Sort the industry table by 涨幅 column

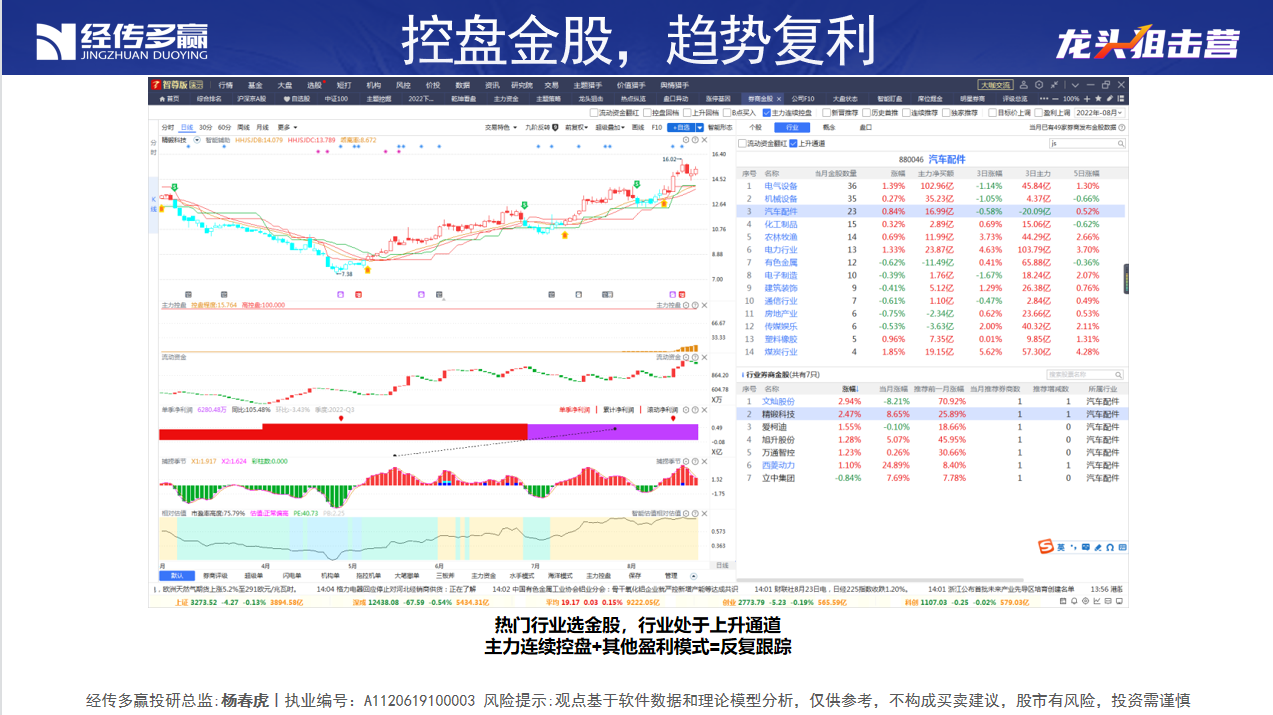[x=898, y=174]
